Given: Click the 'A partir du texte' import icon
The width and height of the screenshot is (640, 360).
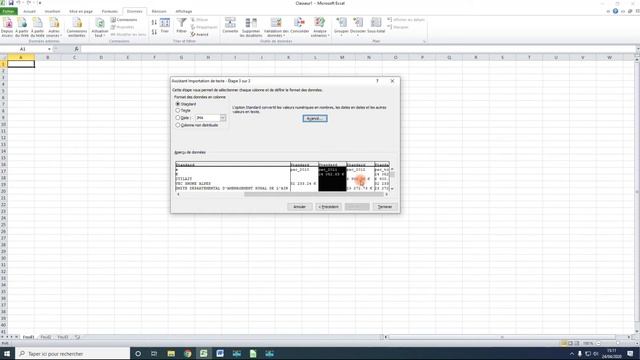Looking at the screenshot, I should coord(38,27).
